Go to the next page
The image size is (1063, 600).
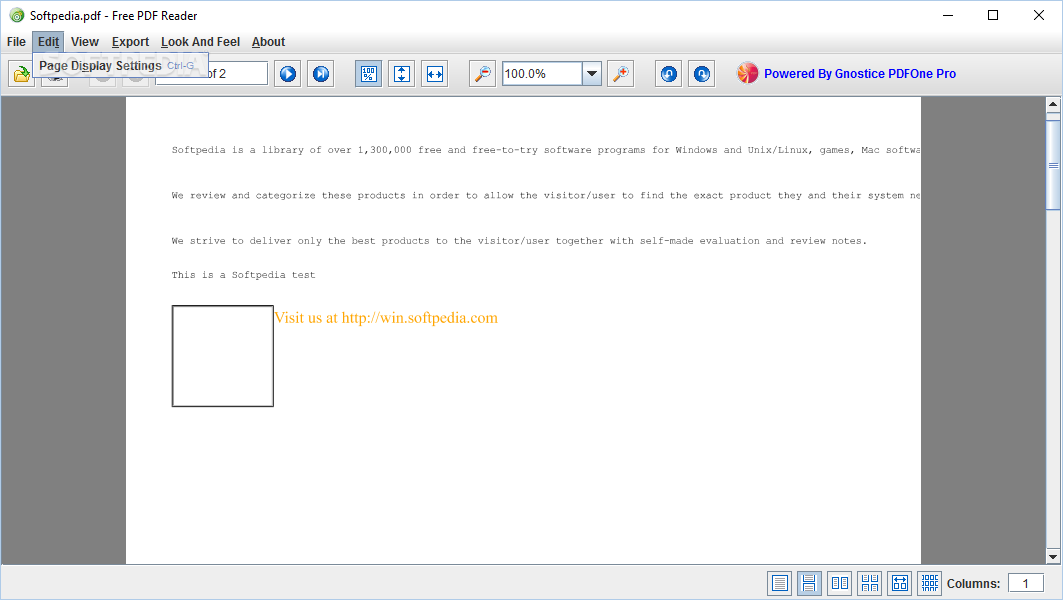(288, 74)
